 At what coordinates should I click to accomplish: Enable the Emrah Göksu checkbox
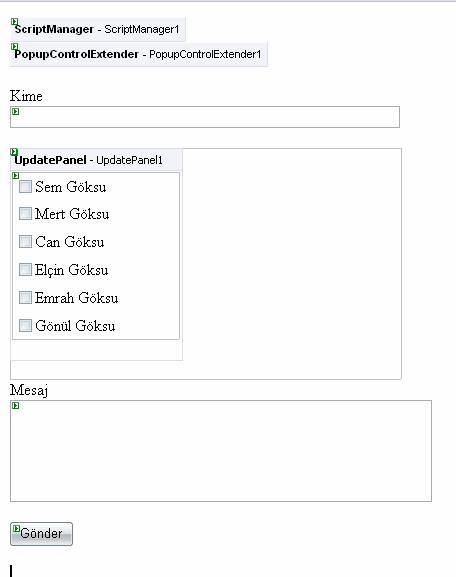click(25, 298)
